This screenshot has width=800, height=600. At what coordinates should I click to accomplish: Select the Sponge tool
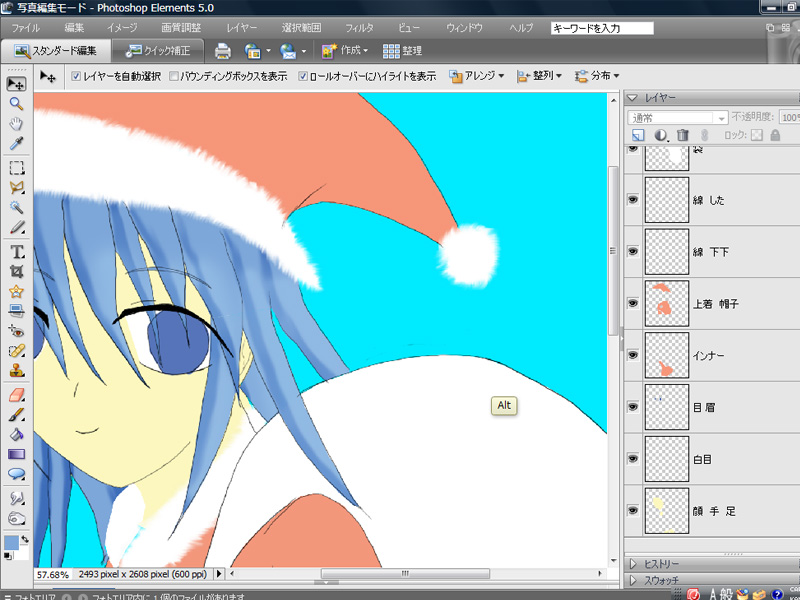16,519
